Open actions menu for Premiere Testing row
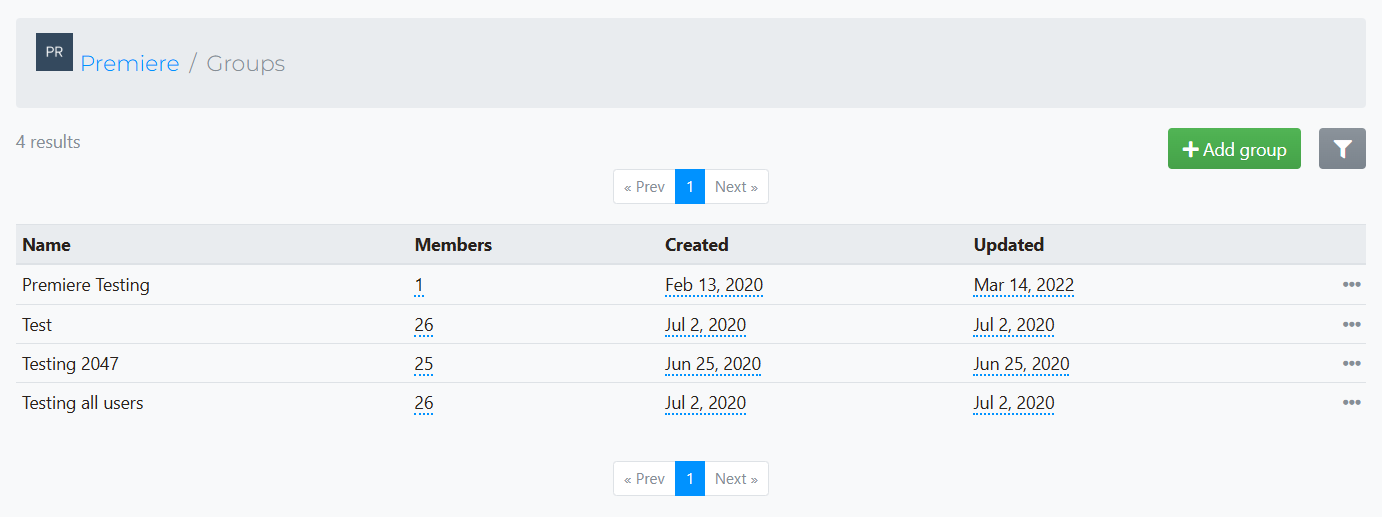Viewport: 1382px width, 517px height. pos(1351,285)
